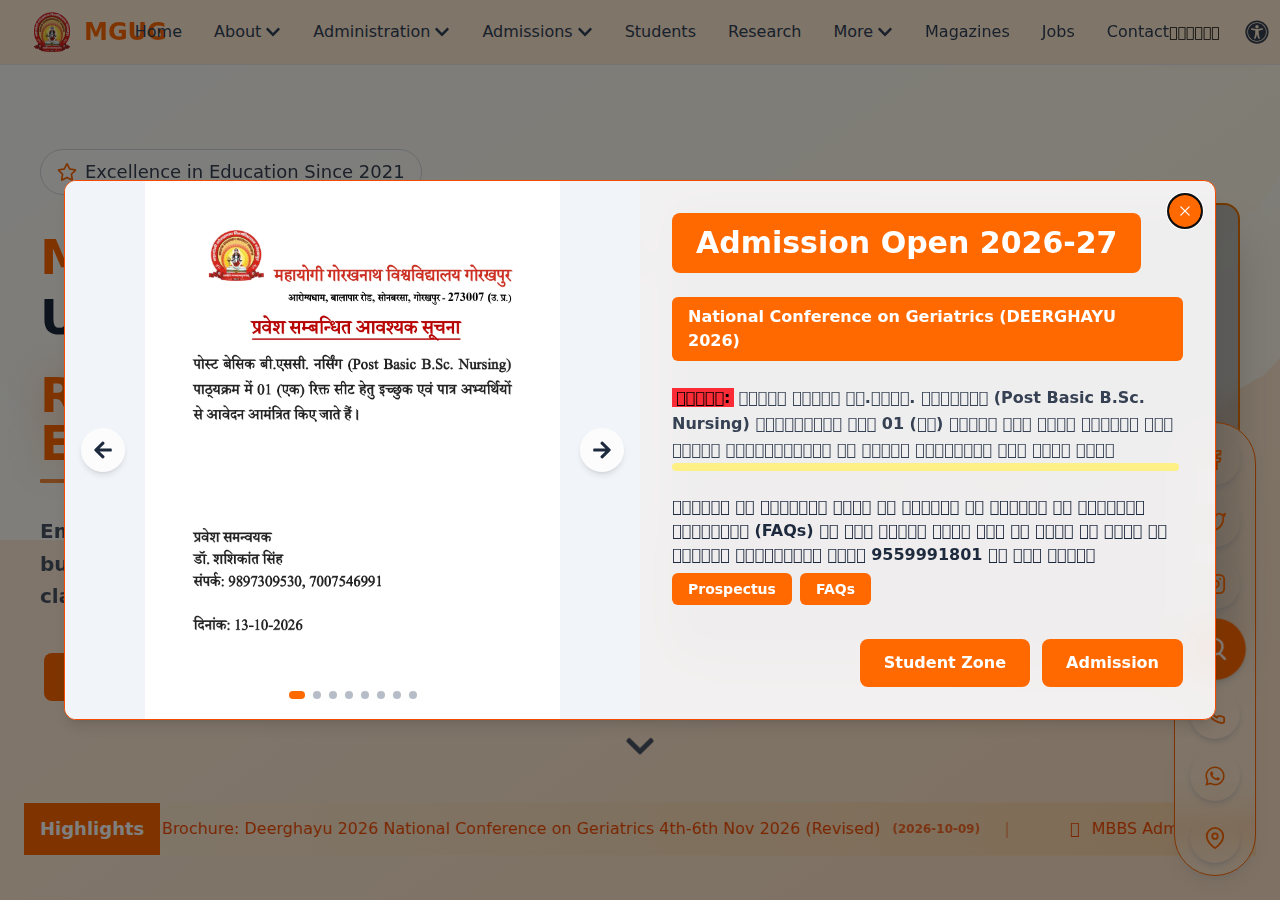Select the second carousel dot indicator

[x=317, y=695]
